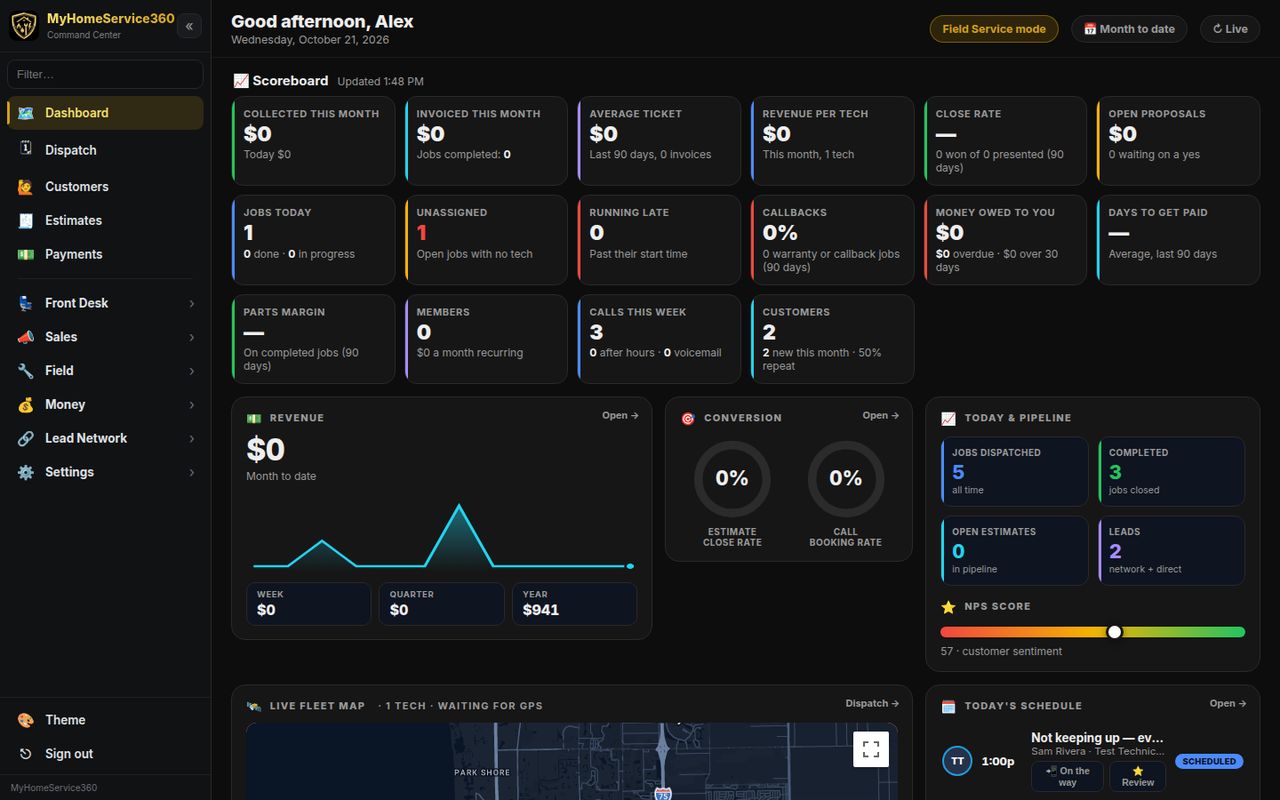Click the Estimates document icon

26,221
